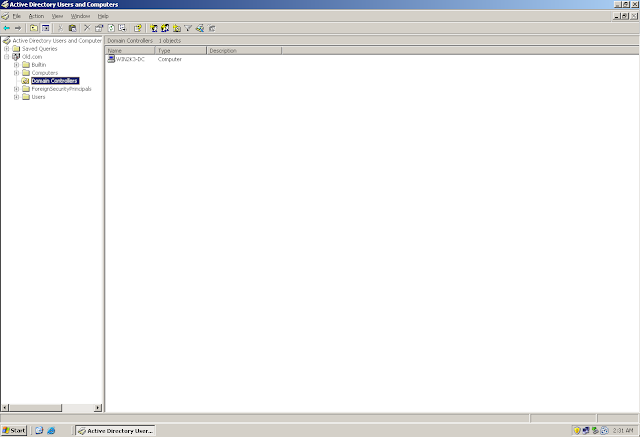
Task: Click the Refresh toolbar icon
Action: pos(111,28)
